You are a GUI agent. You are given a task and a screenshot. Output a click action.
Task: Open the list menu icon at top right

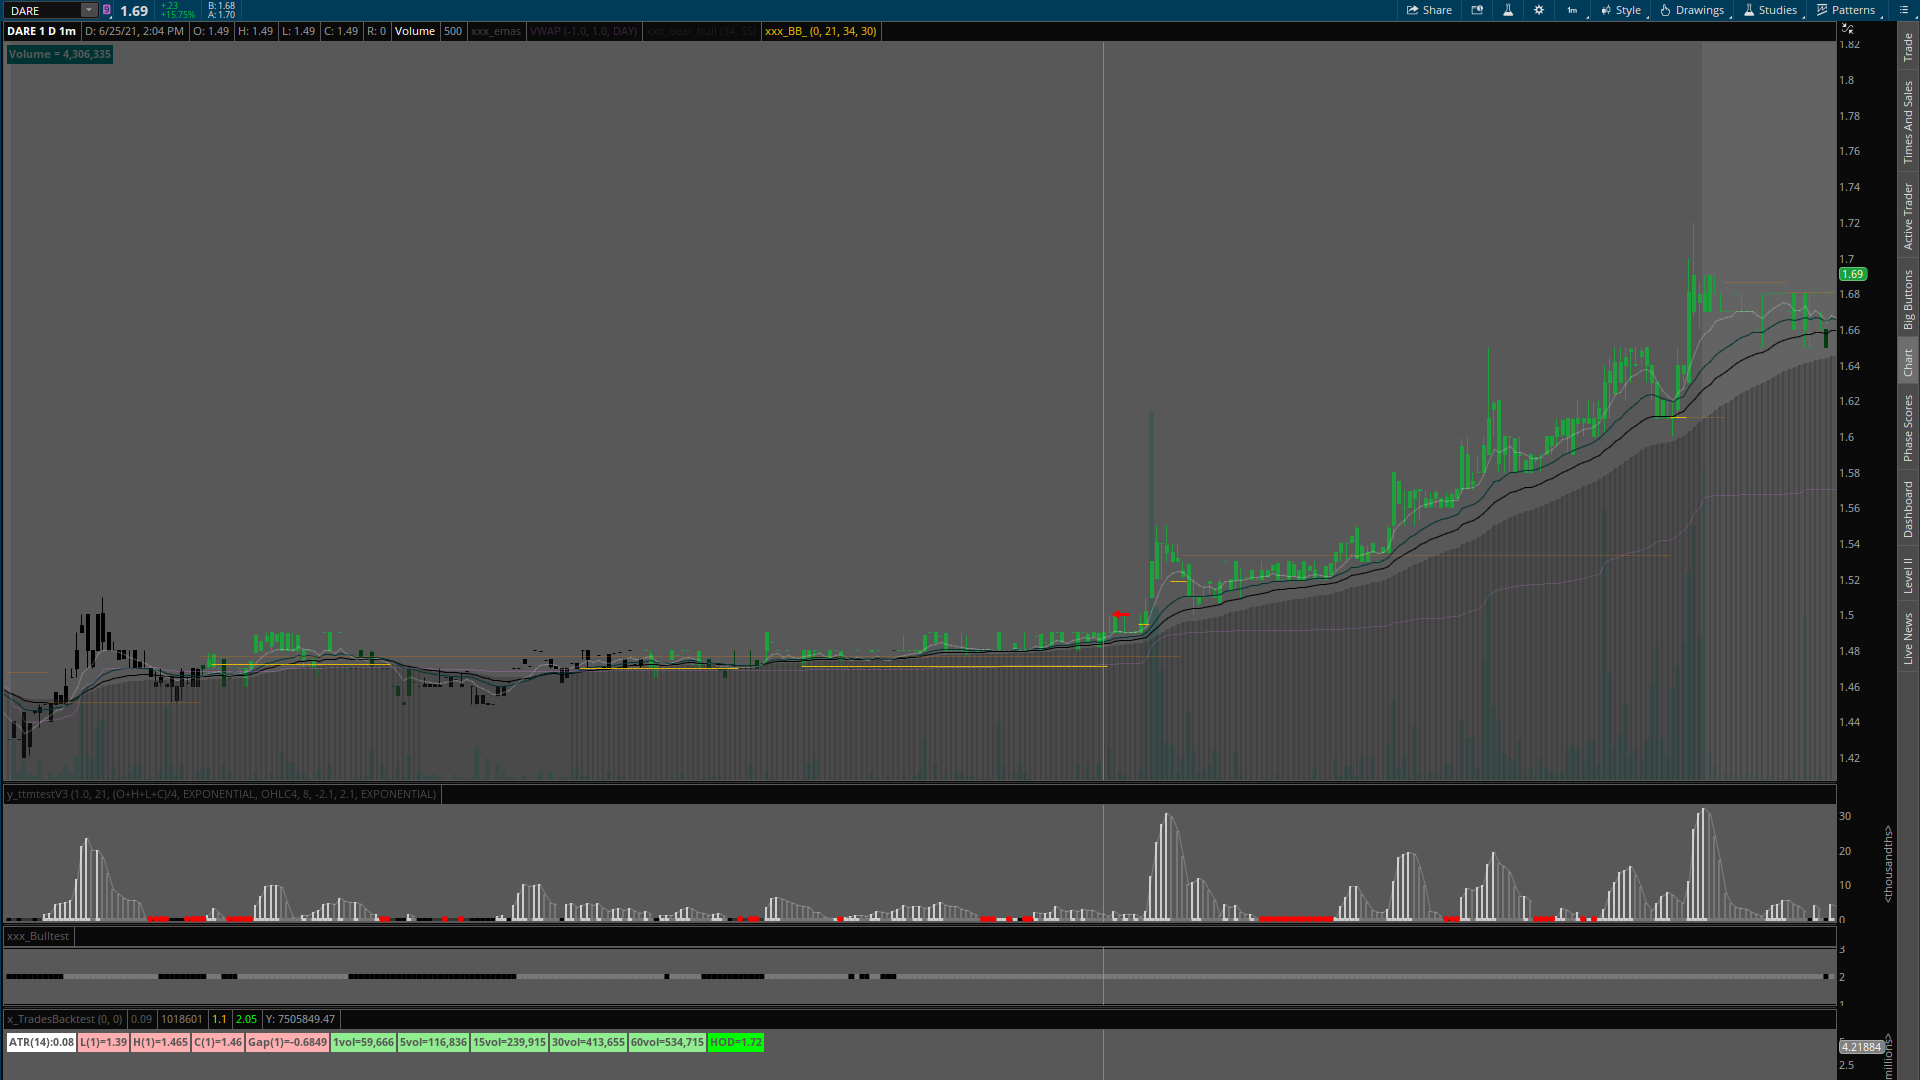pyautogui.click(x=1903, y=10)
